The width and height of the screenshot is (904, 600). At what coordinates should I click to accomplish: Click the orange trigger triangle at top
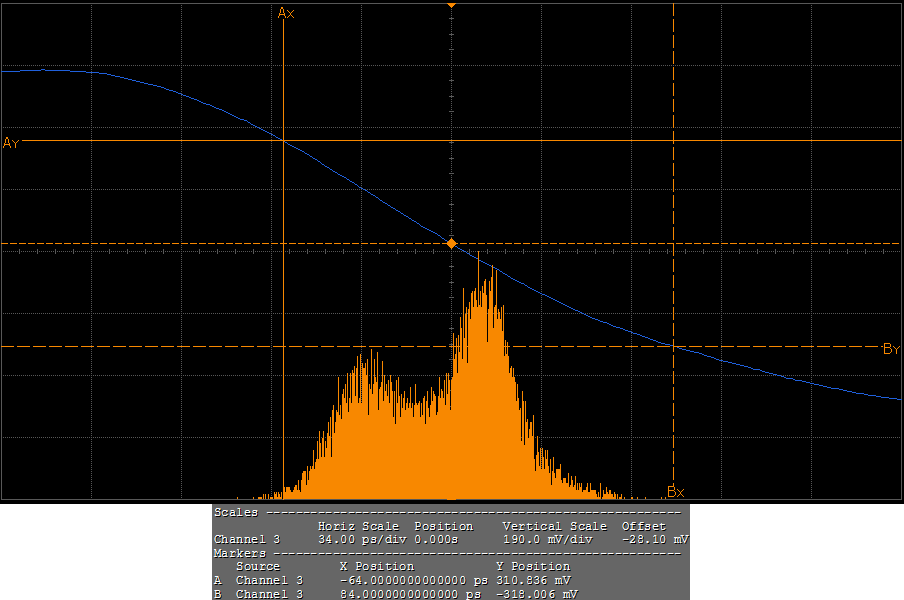[x=451, y=6]
